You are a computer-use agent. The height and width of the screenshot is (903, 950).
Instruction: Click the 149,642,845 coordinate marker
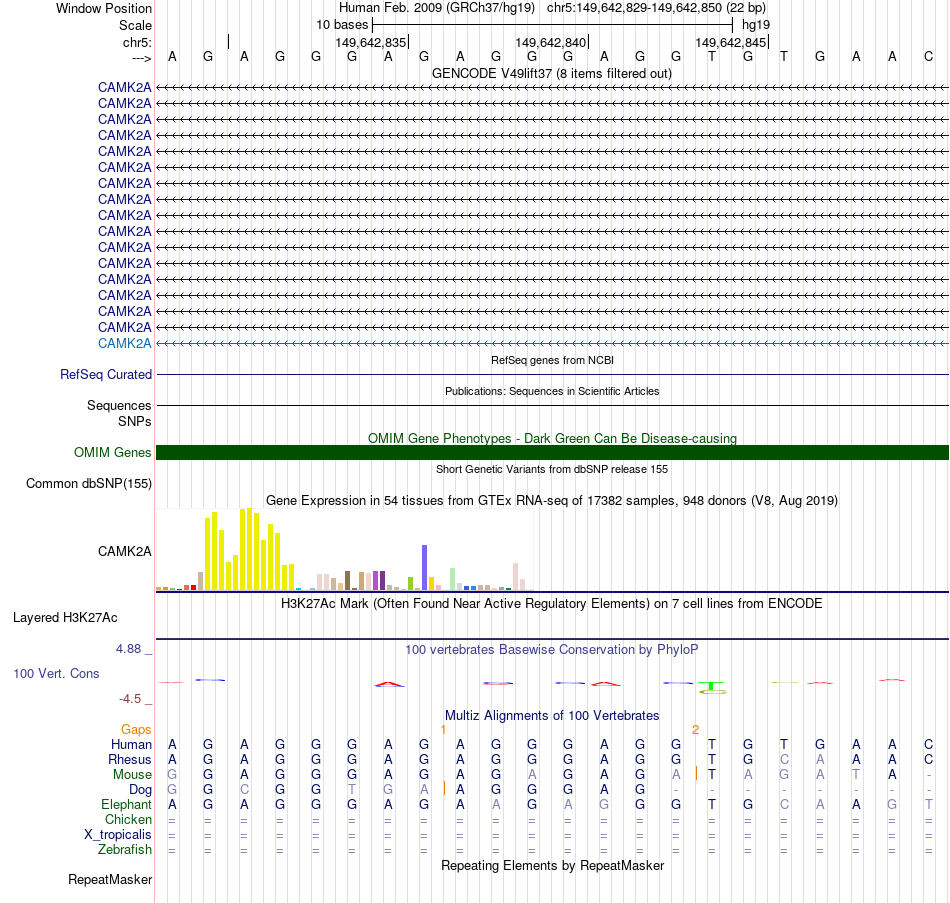pyautogui.click(x=731, y=42)
